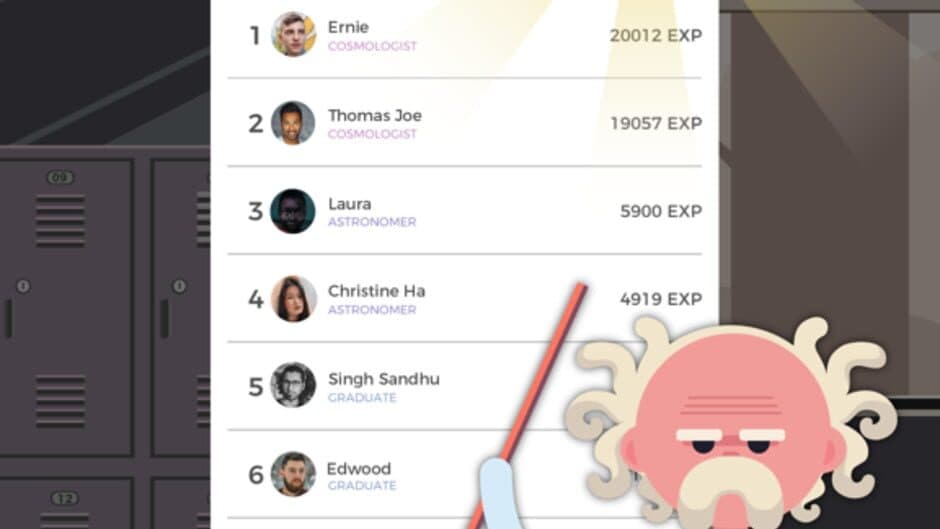Click Ernie's COSMOLOGIST rank label
The height and width of the screenshot is (529, 940).
coord(372,46)
